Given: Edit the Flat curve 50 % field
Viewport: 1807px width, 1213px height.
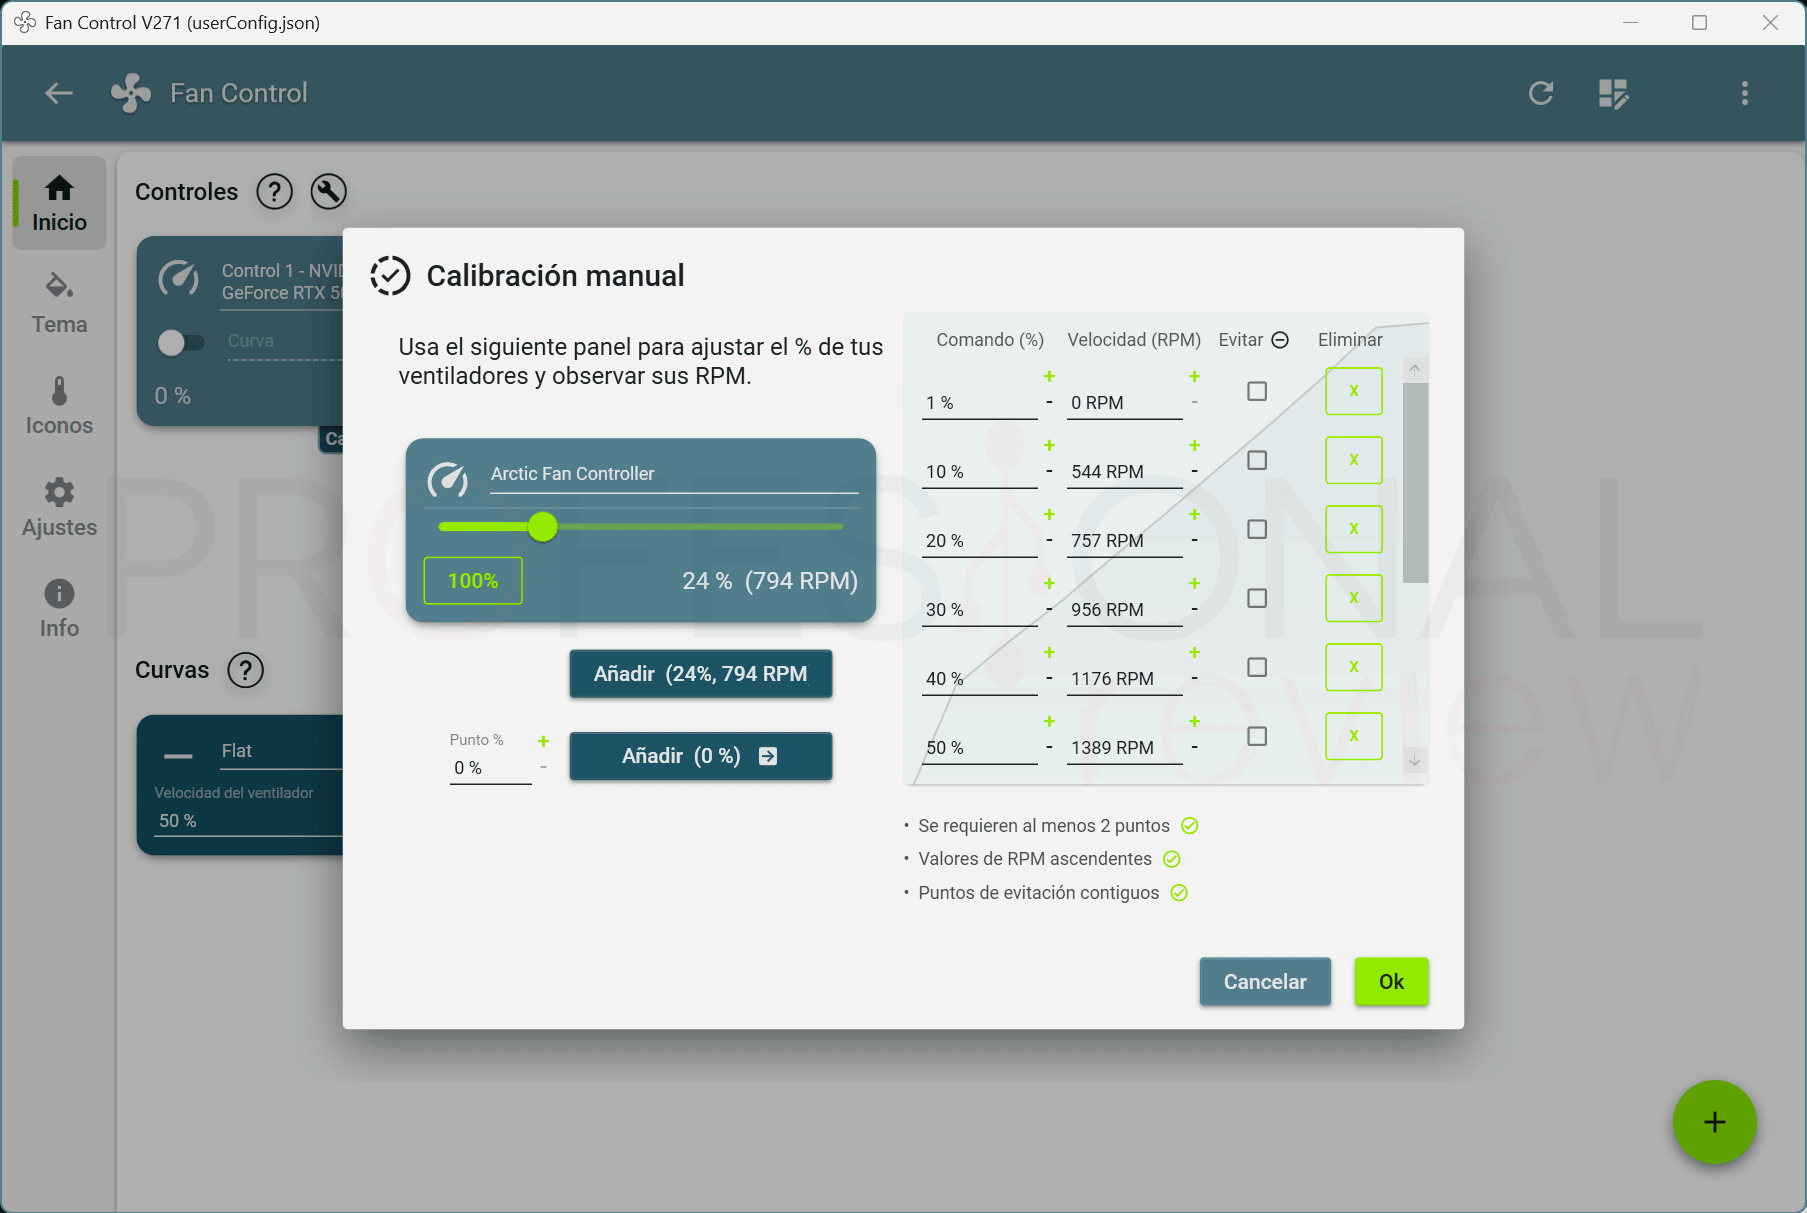Looking at the screenshot, I should tap(250, 821).
